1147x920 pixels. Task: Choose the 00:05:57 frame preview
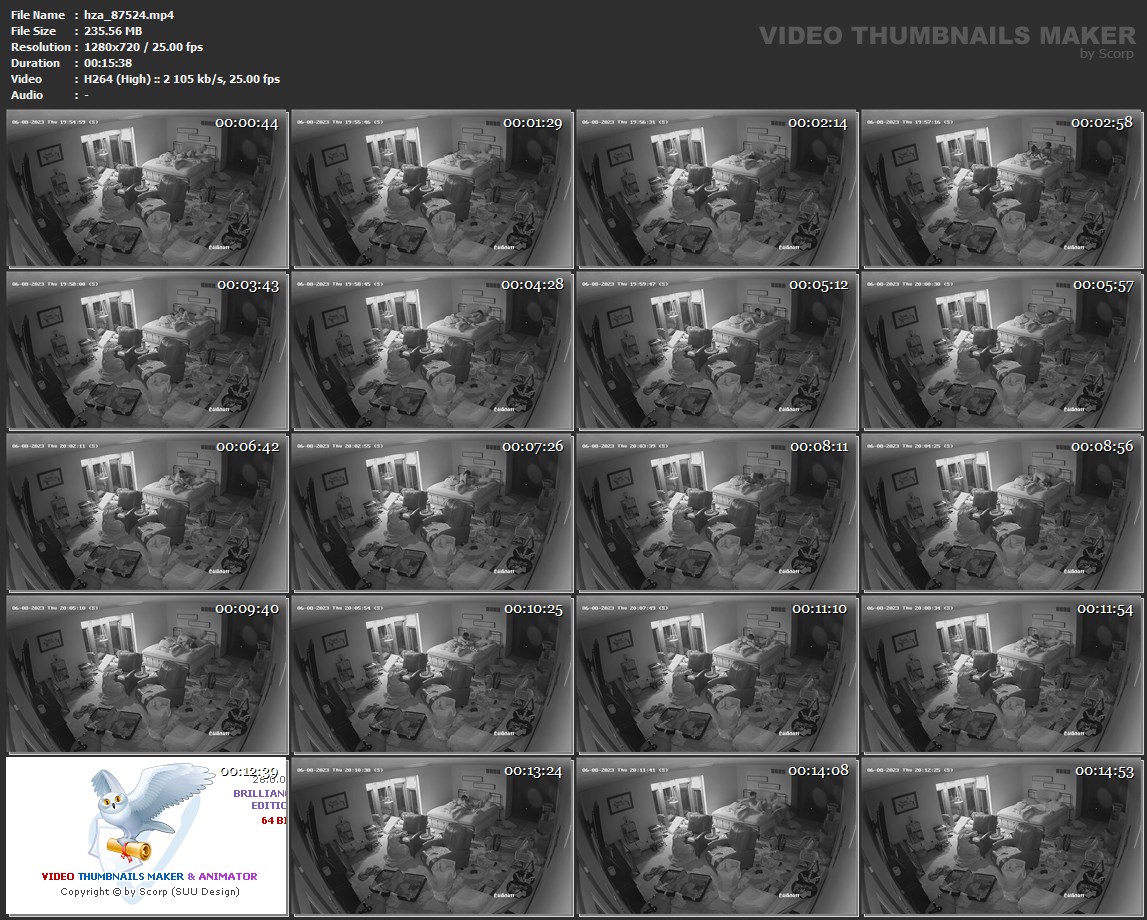1001,350
